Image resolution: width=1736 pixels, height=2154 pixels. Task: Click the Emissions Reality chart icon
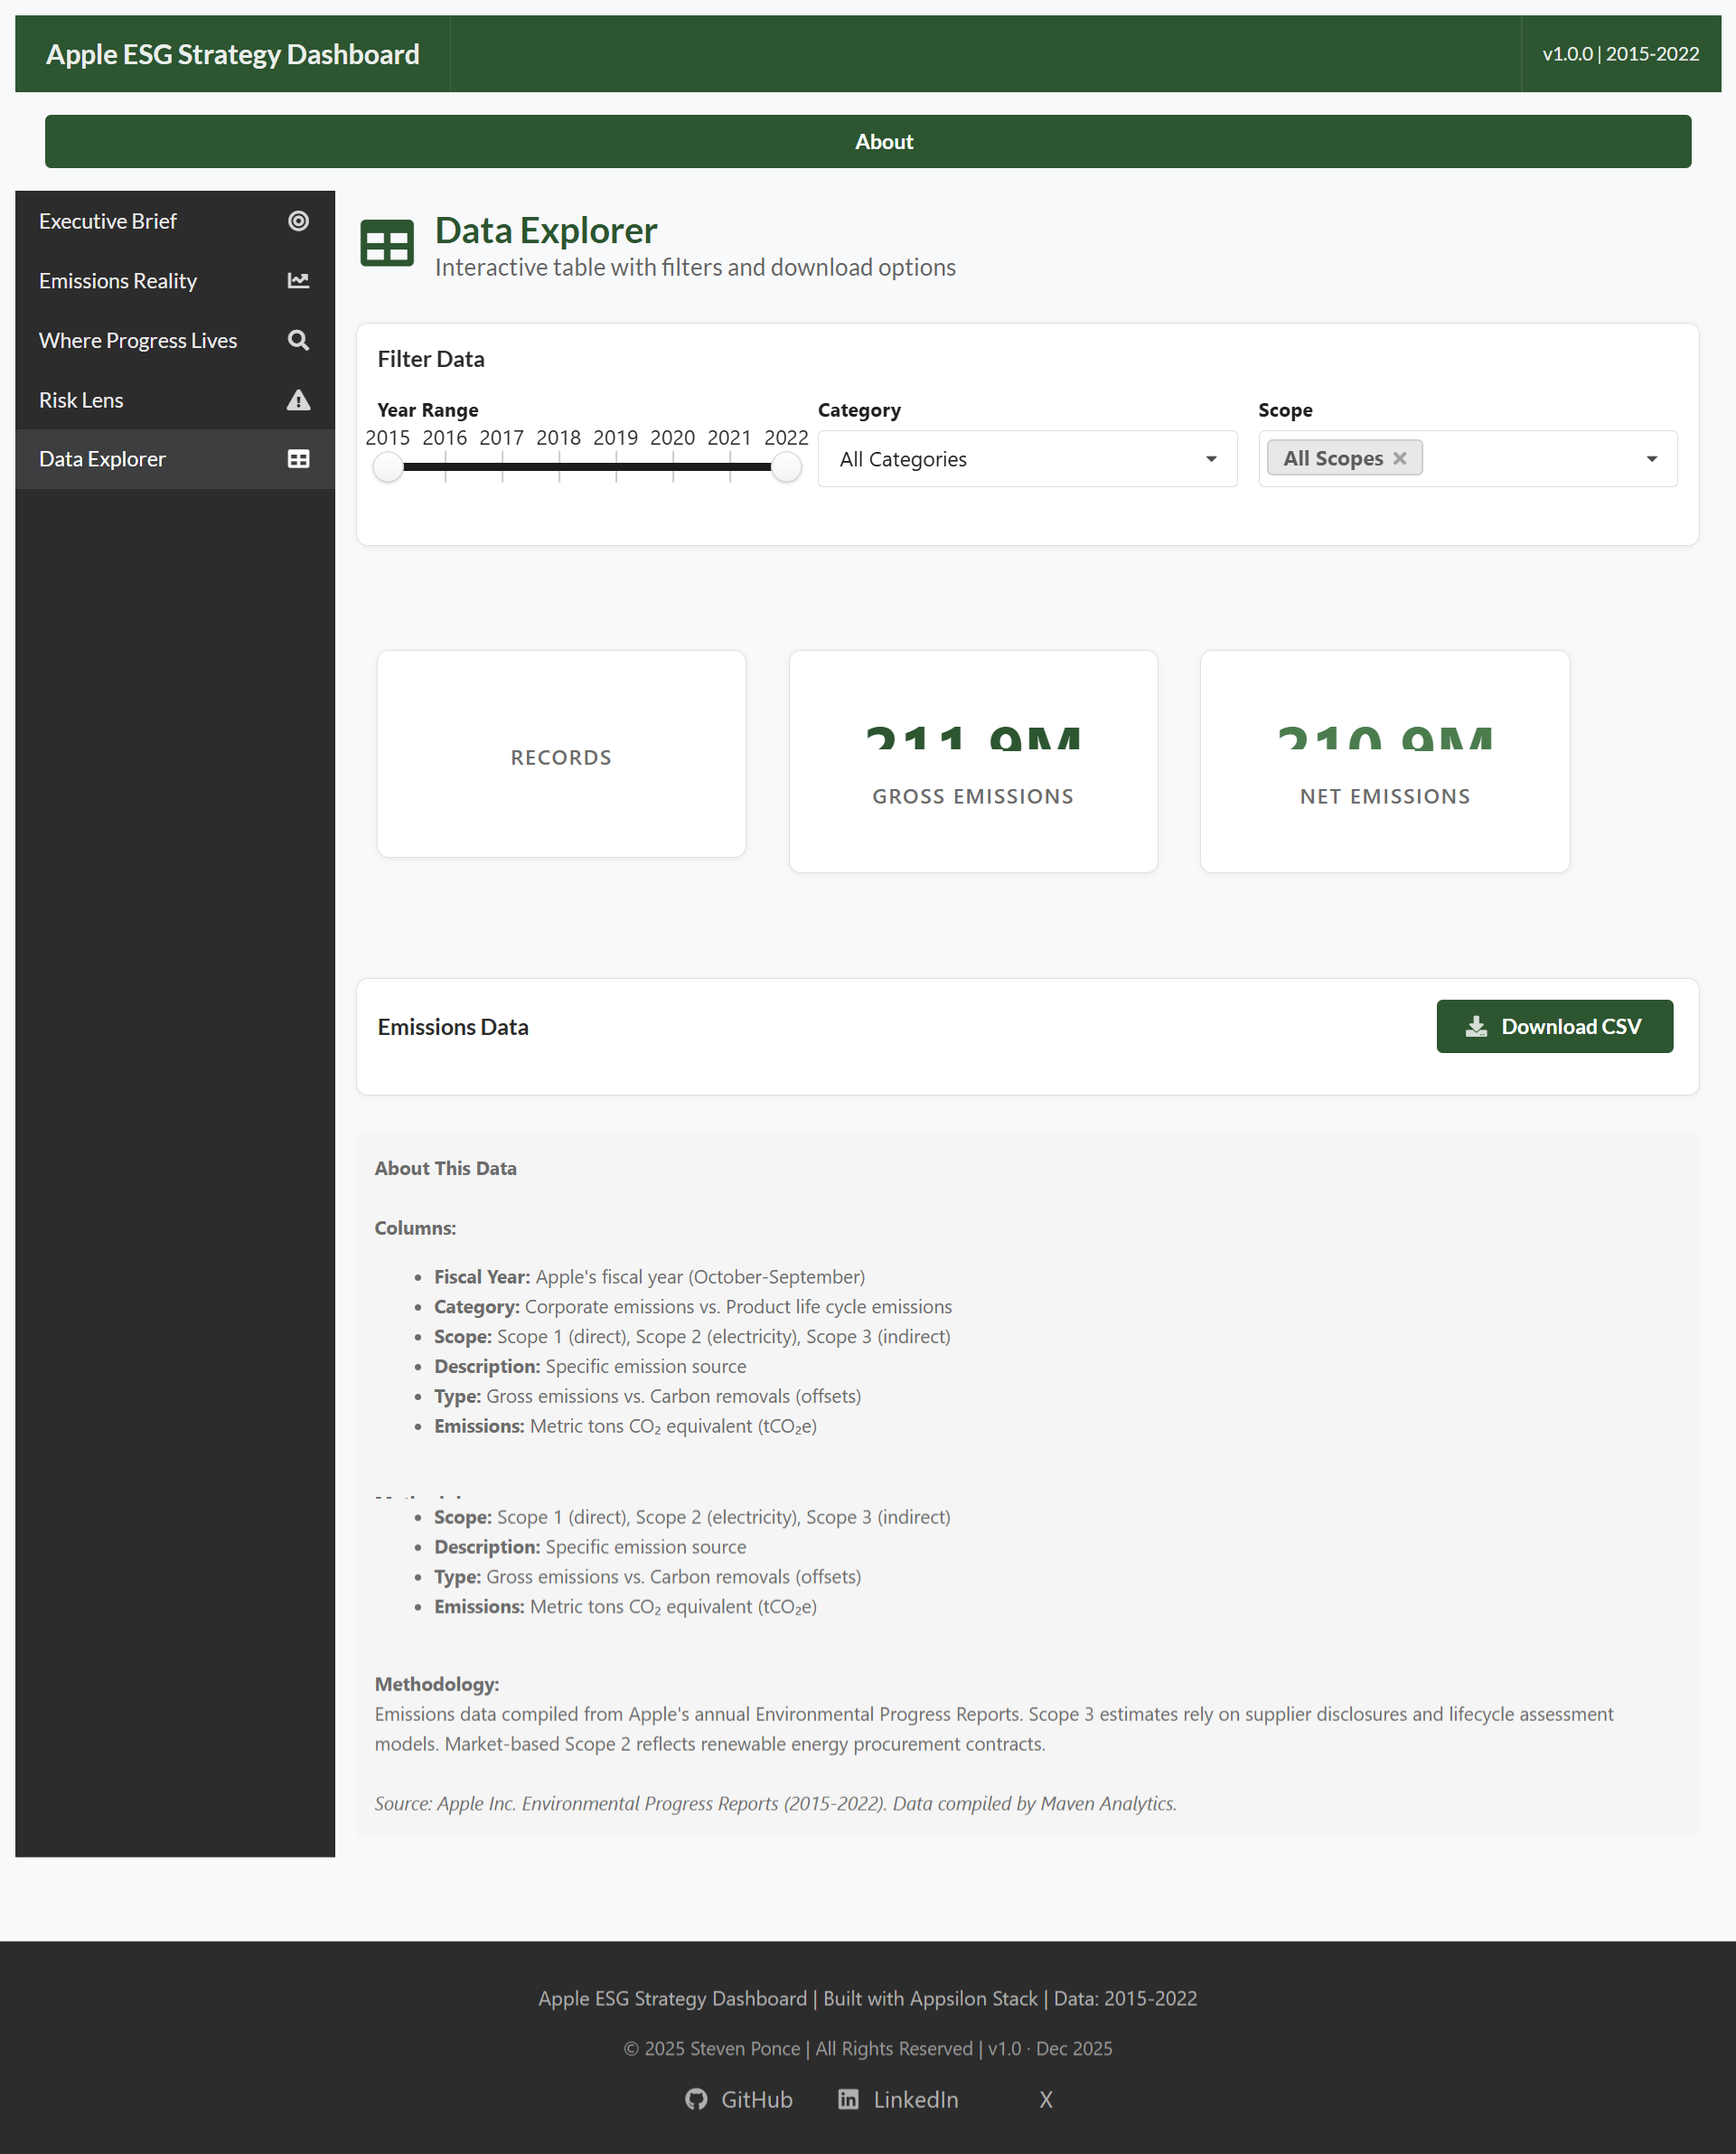(298, 281)
